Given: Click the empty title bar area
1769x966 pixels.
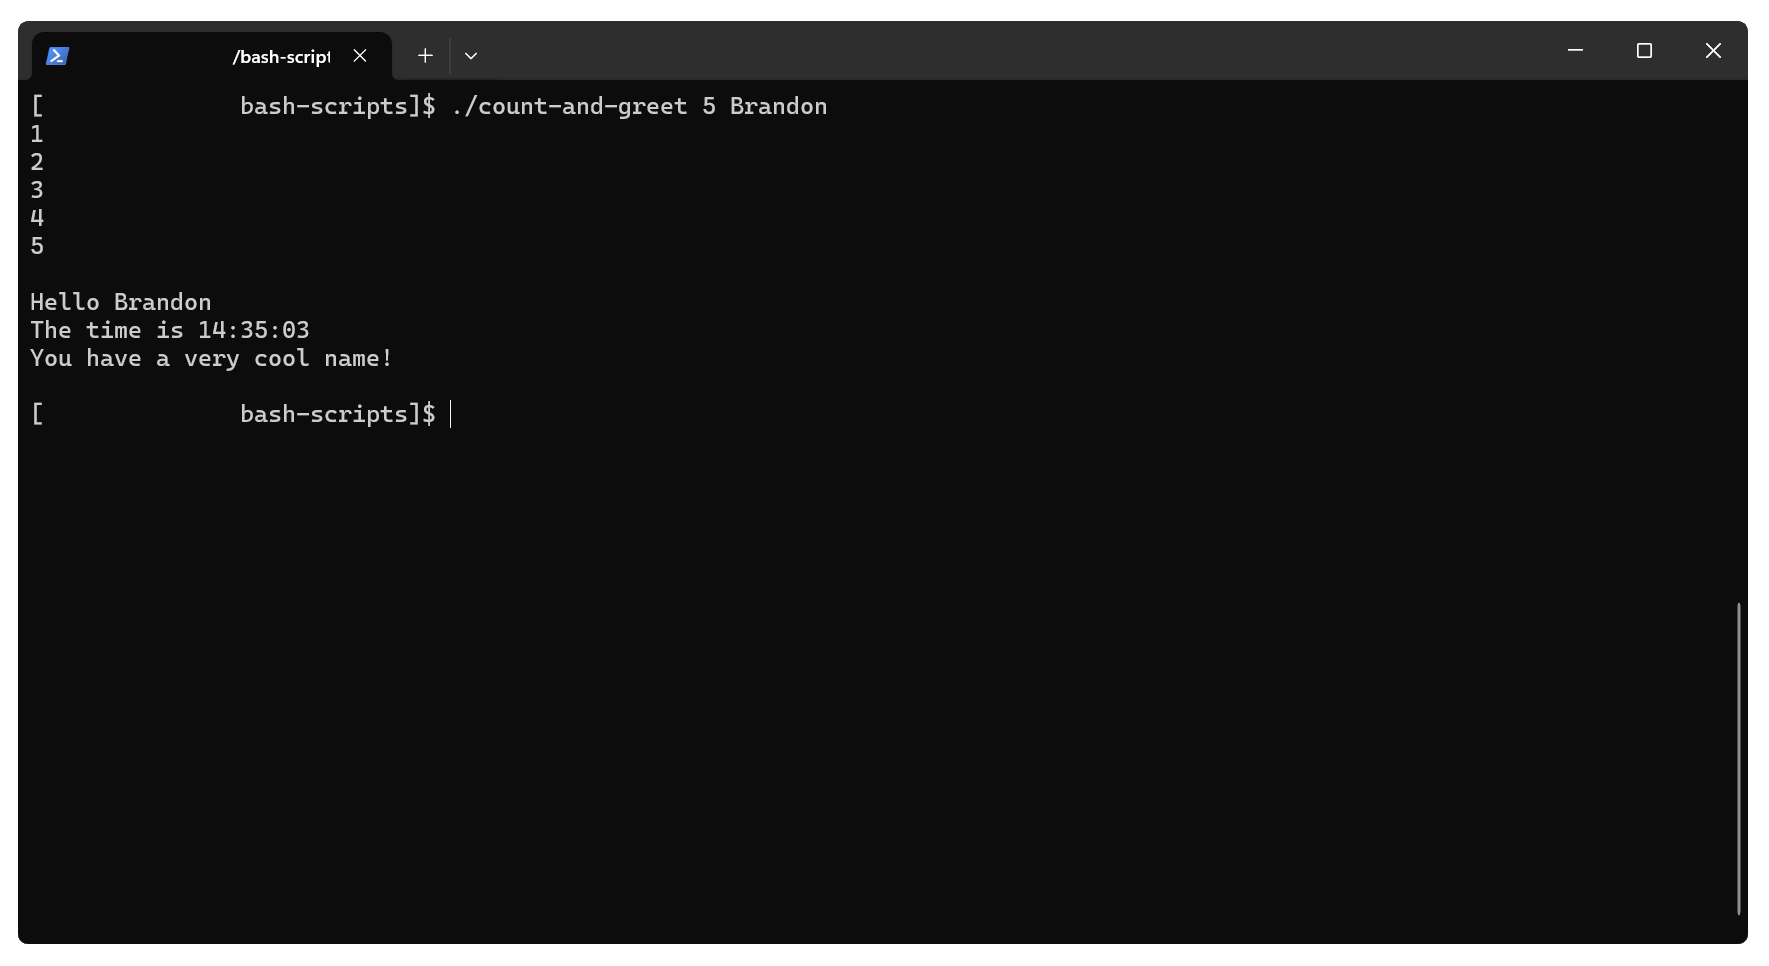Looking at the screenshot, I should pyautogui.click(x=1000, y=51).
